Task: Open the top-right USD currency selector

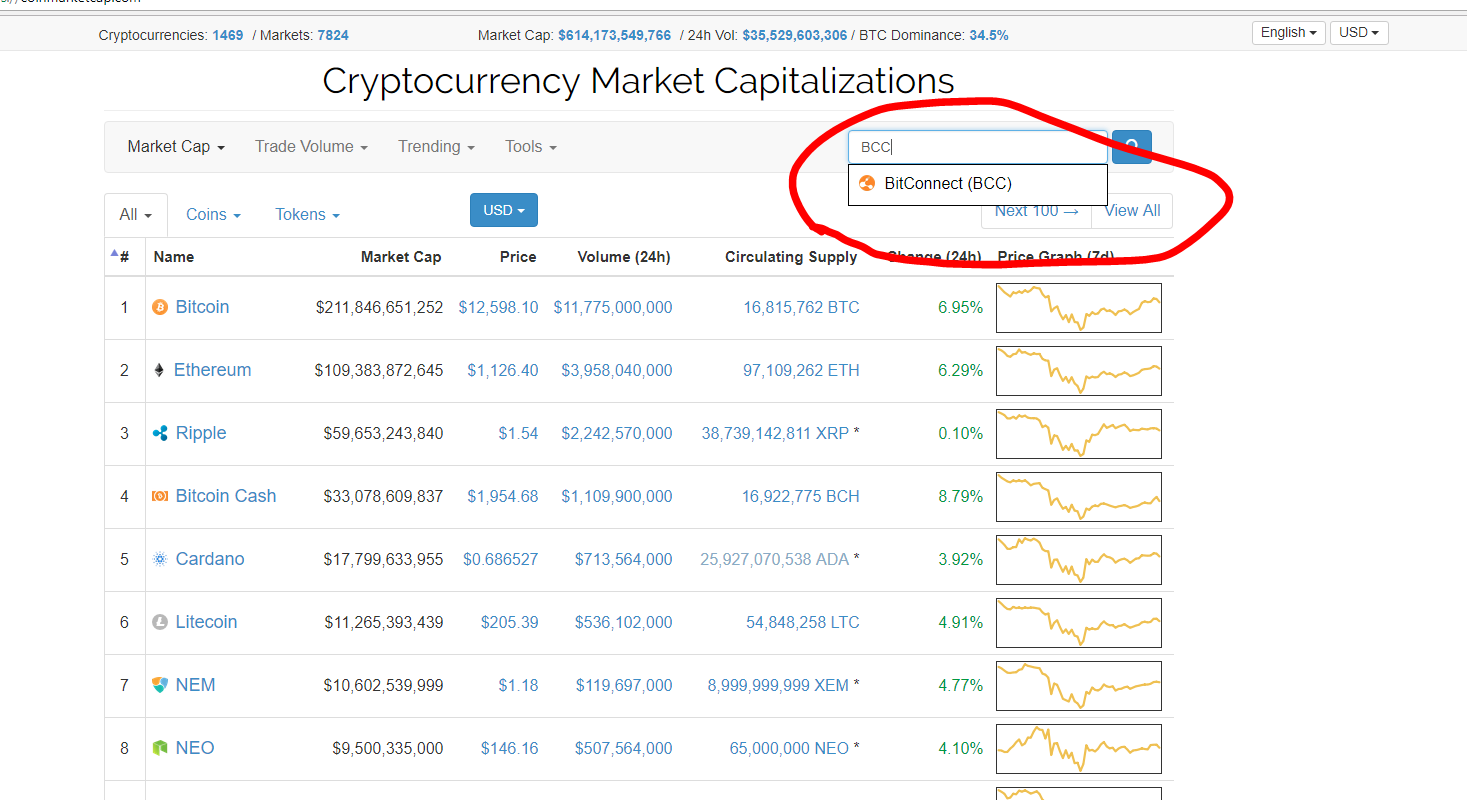Action: (1359, 32)
